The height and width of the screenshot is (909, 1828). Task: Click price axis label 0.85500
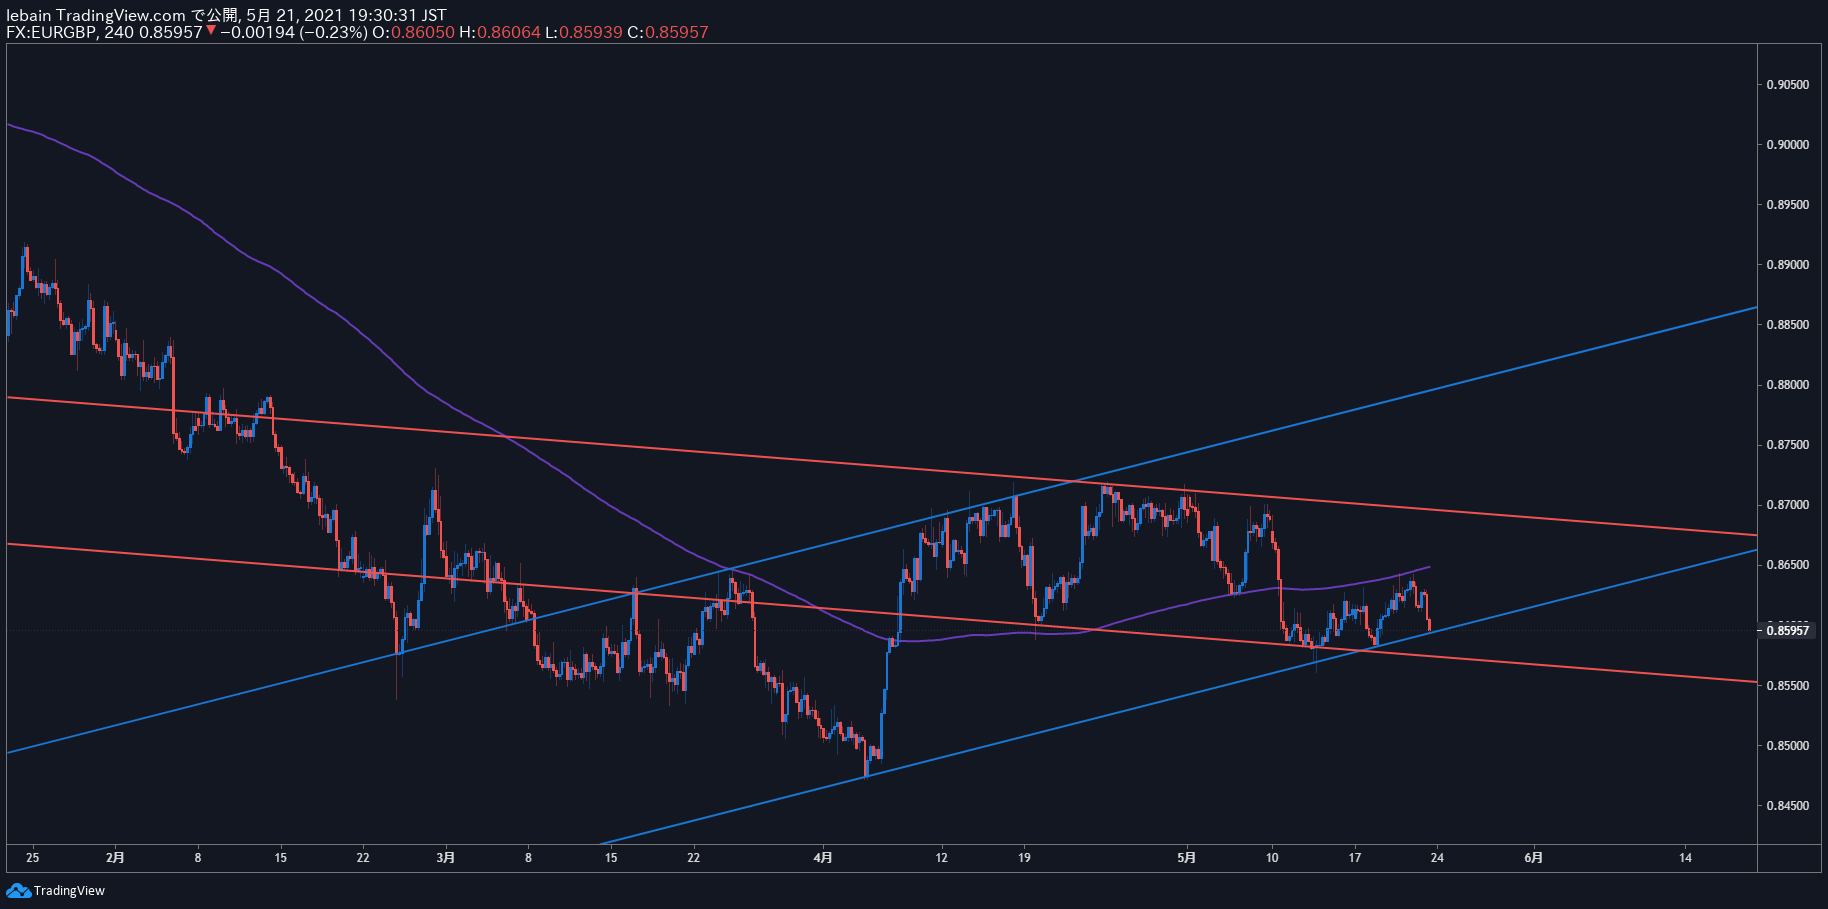coord(1787,686)
